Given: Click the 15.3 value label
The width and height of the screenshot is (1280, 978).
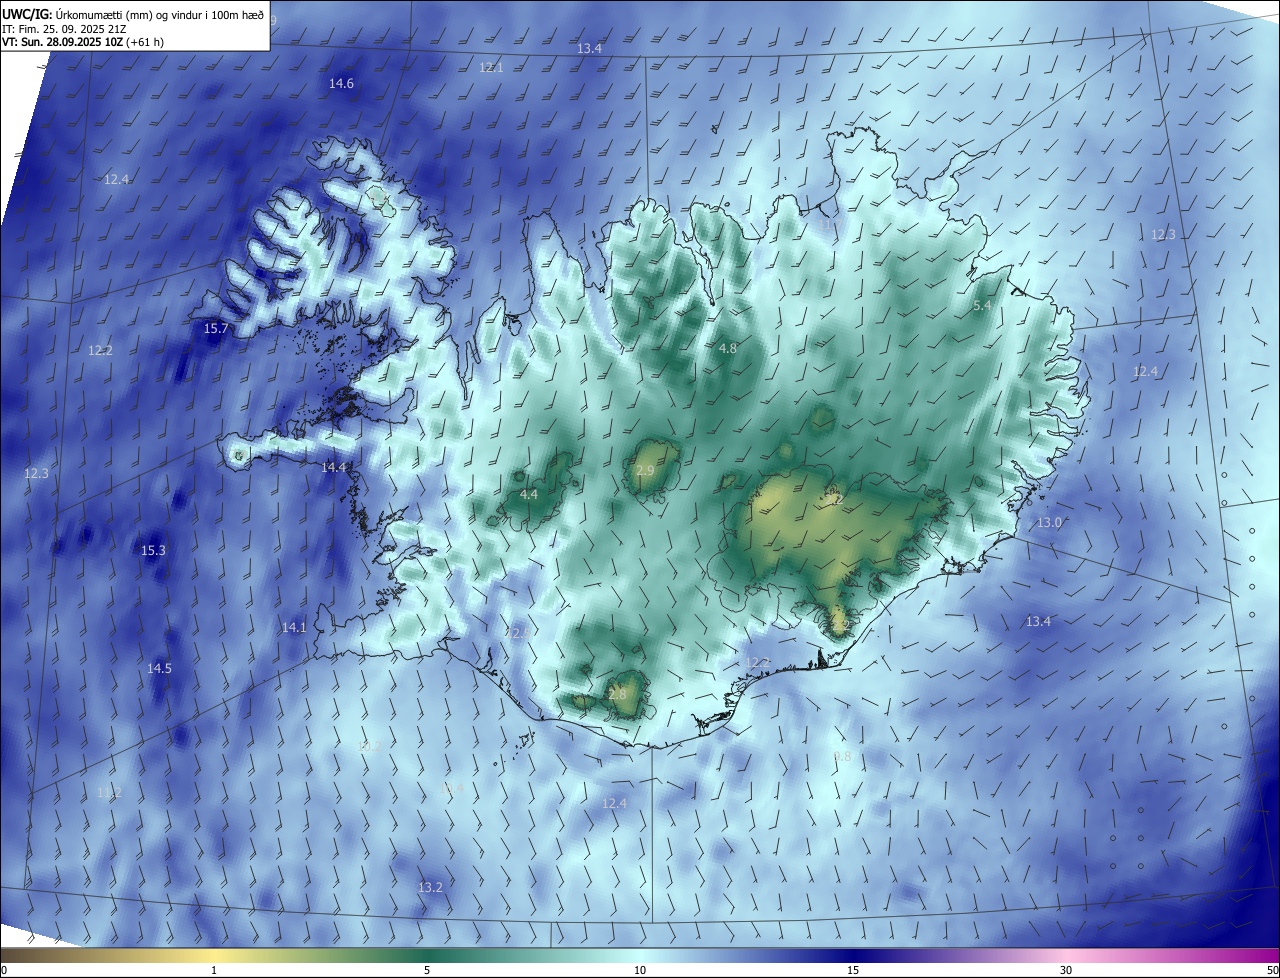Looking at the screenshot, I should pyautogui.click(x=153, y=551).
